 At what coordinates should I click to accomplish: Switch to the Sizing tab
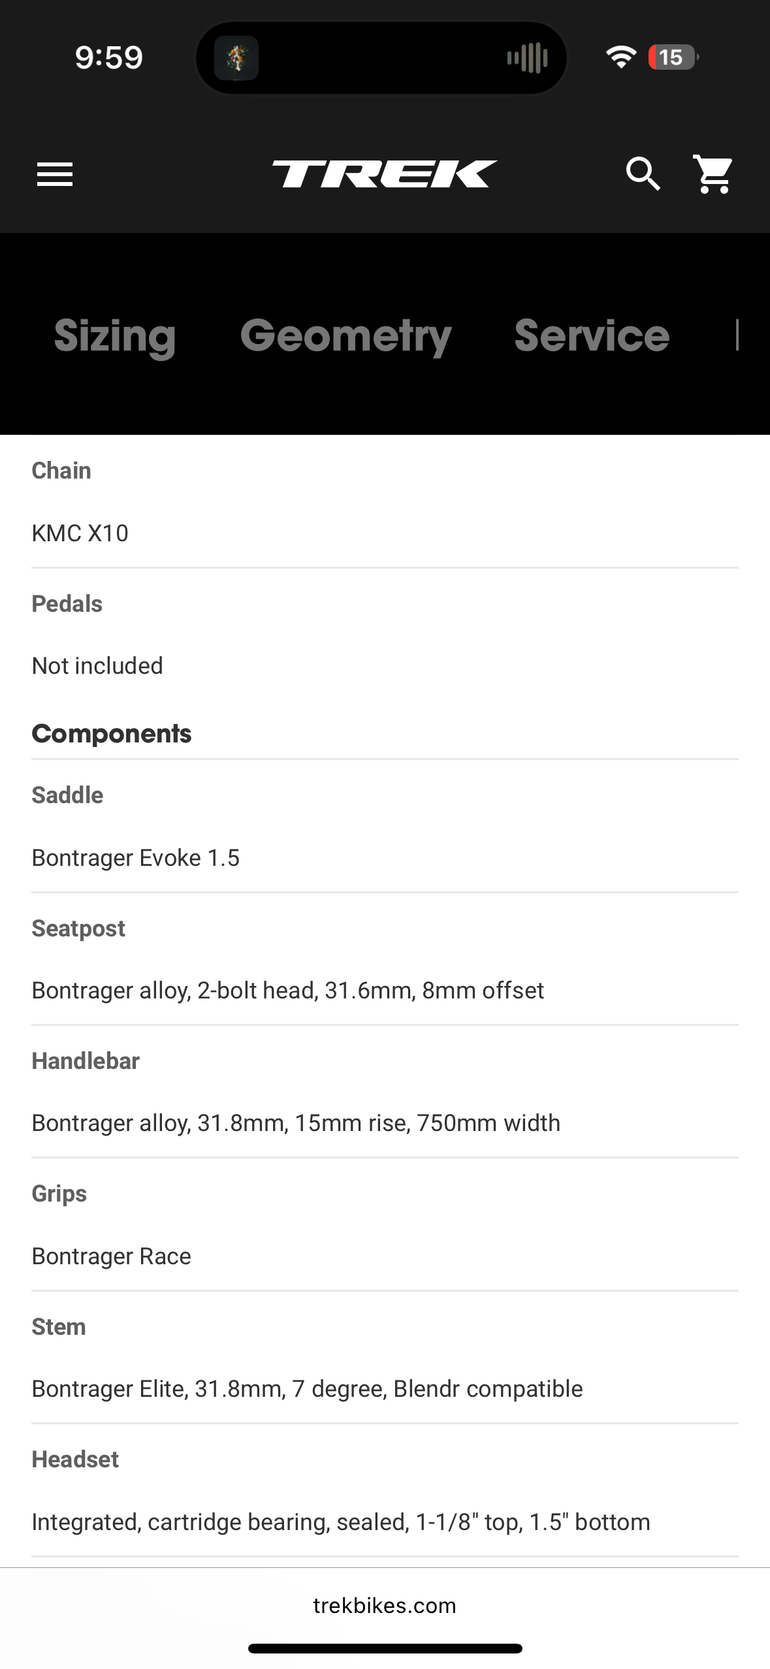pos(115,335)
